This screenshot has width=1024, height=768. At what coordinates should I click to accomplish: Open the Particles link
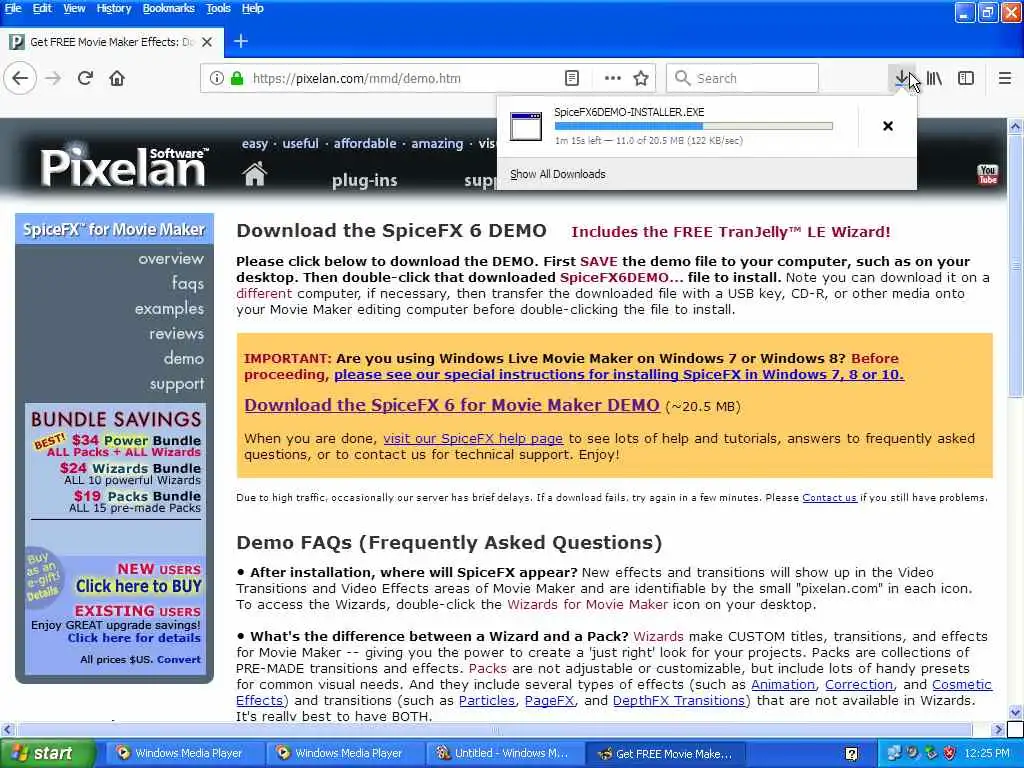pyautogui.click(x=487, y=701)
